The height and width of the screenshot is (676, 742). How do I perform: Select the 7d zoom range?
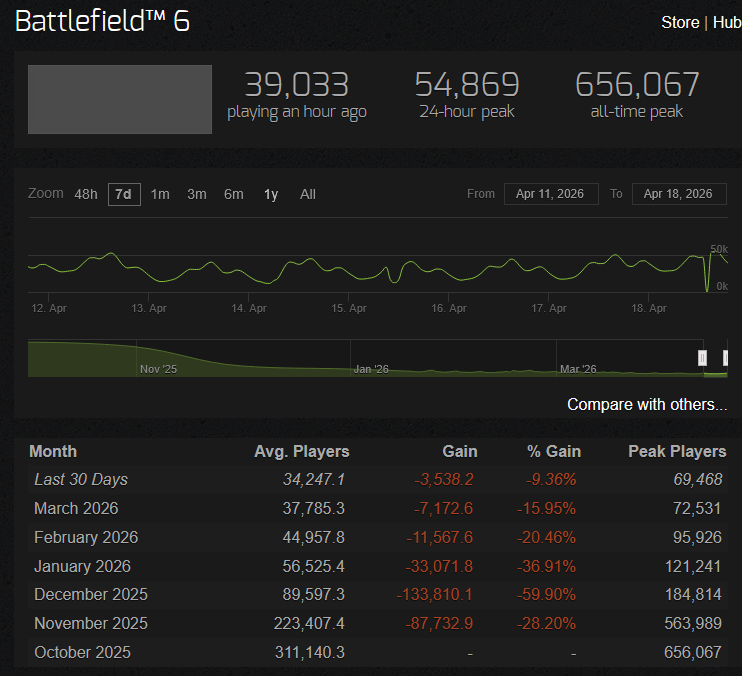pos(124,194)
